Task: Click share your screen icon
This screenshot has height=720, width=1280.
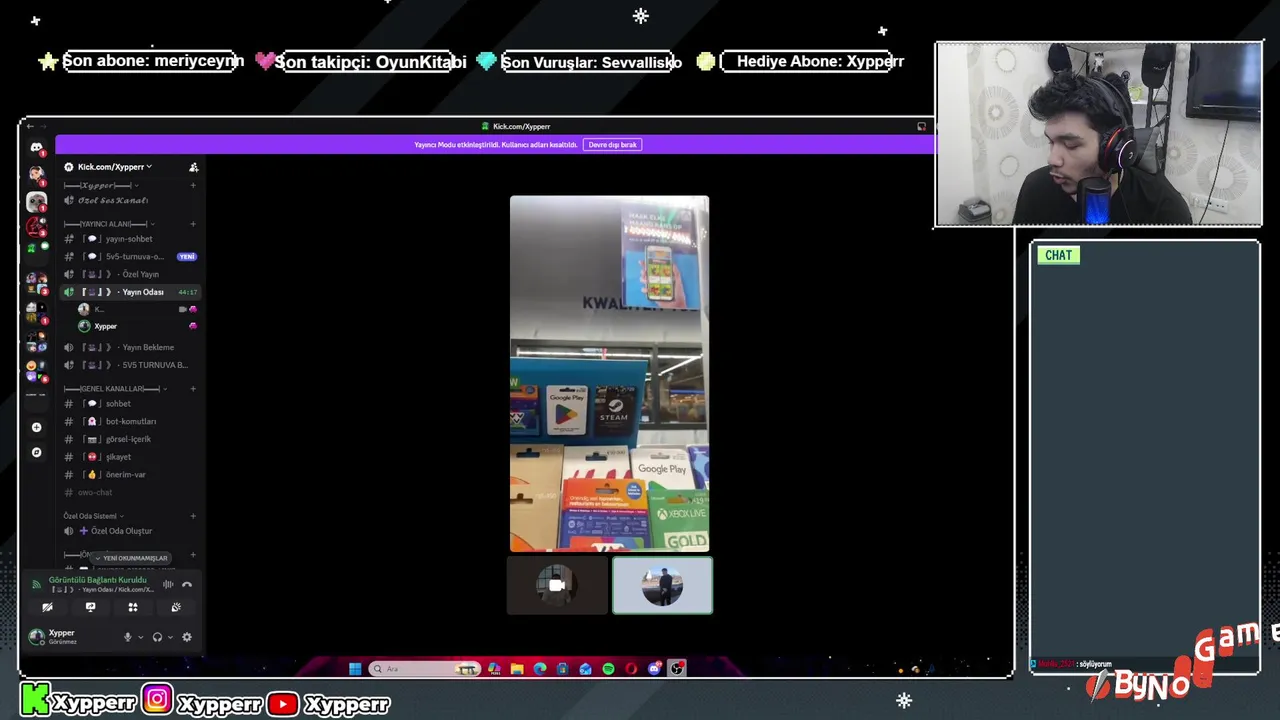Action: 90,607
